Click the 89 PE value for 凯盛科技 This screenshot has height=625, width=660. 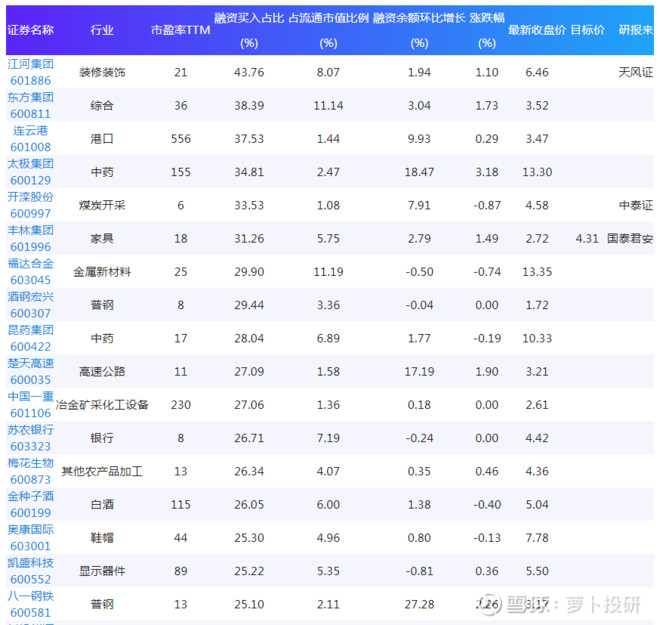[x=181, y=571]
